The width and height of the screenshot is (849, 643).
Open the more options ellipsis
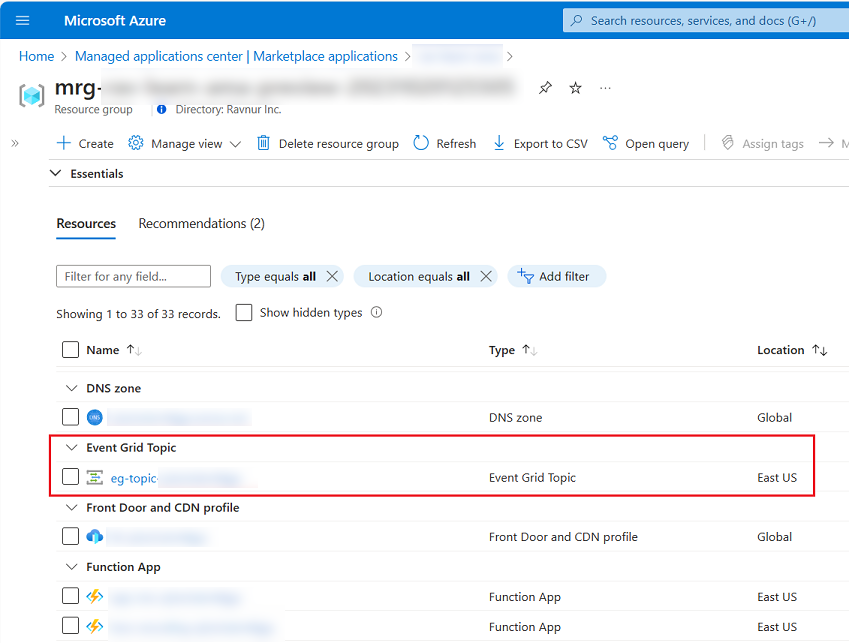pos(605,88)
